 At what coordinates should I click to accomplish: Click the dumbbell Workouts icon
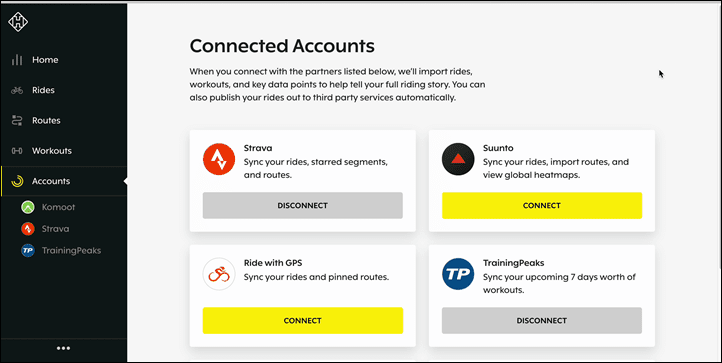click(17, 151)
